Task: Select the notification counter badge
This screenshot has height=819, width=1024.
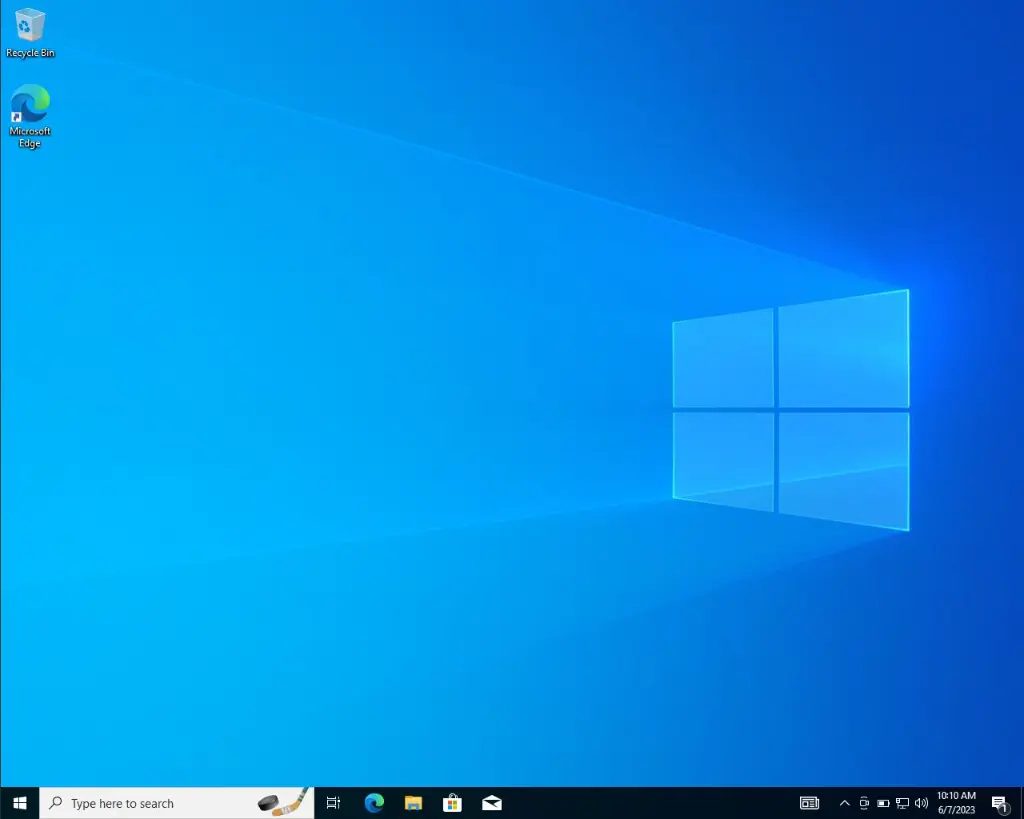Action: (x=1004, y=809)
